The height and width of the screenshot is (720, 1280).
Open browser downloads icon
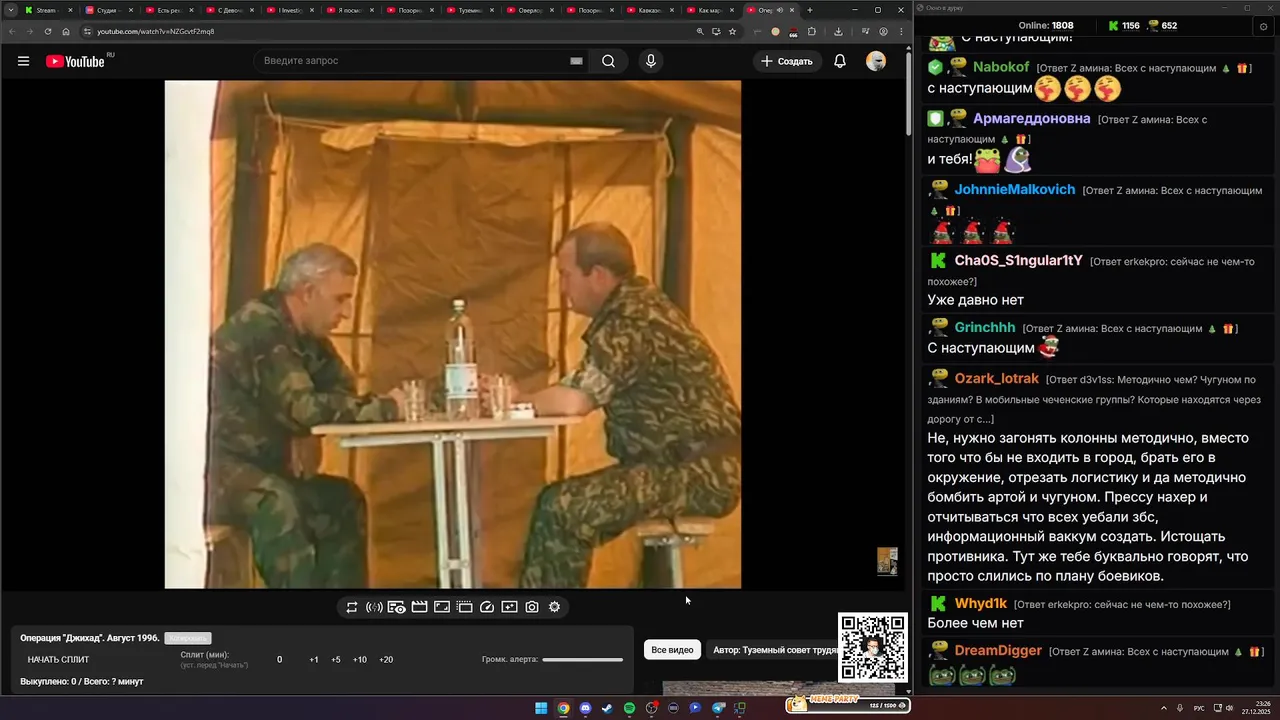838,31
